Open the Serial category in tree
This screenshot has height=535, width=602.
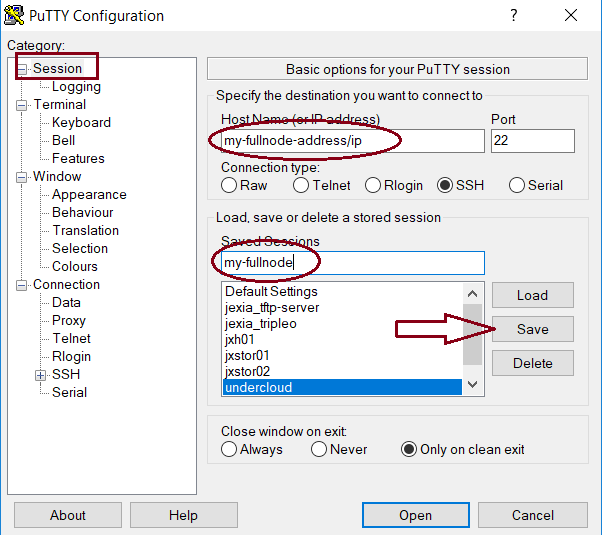coord(69,393)
